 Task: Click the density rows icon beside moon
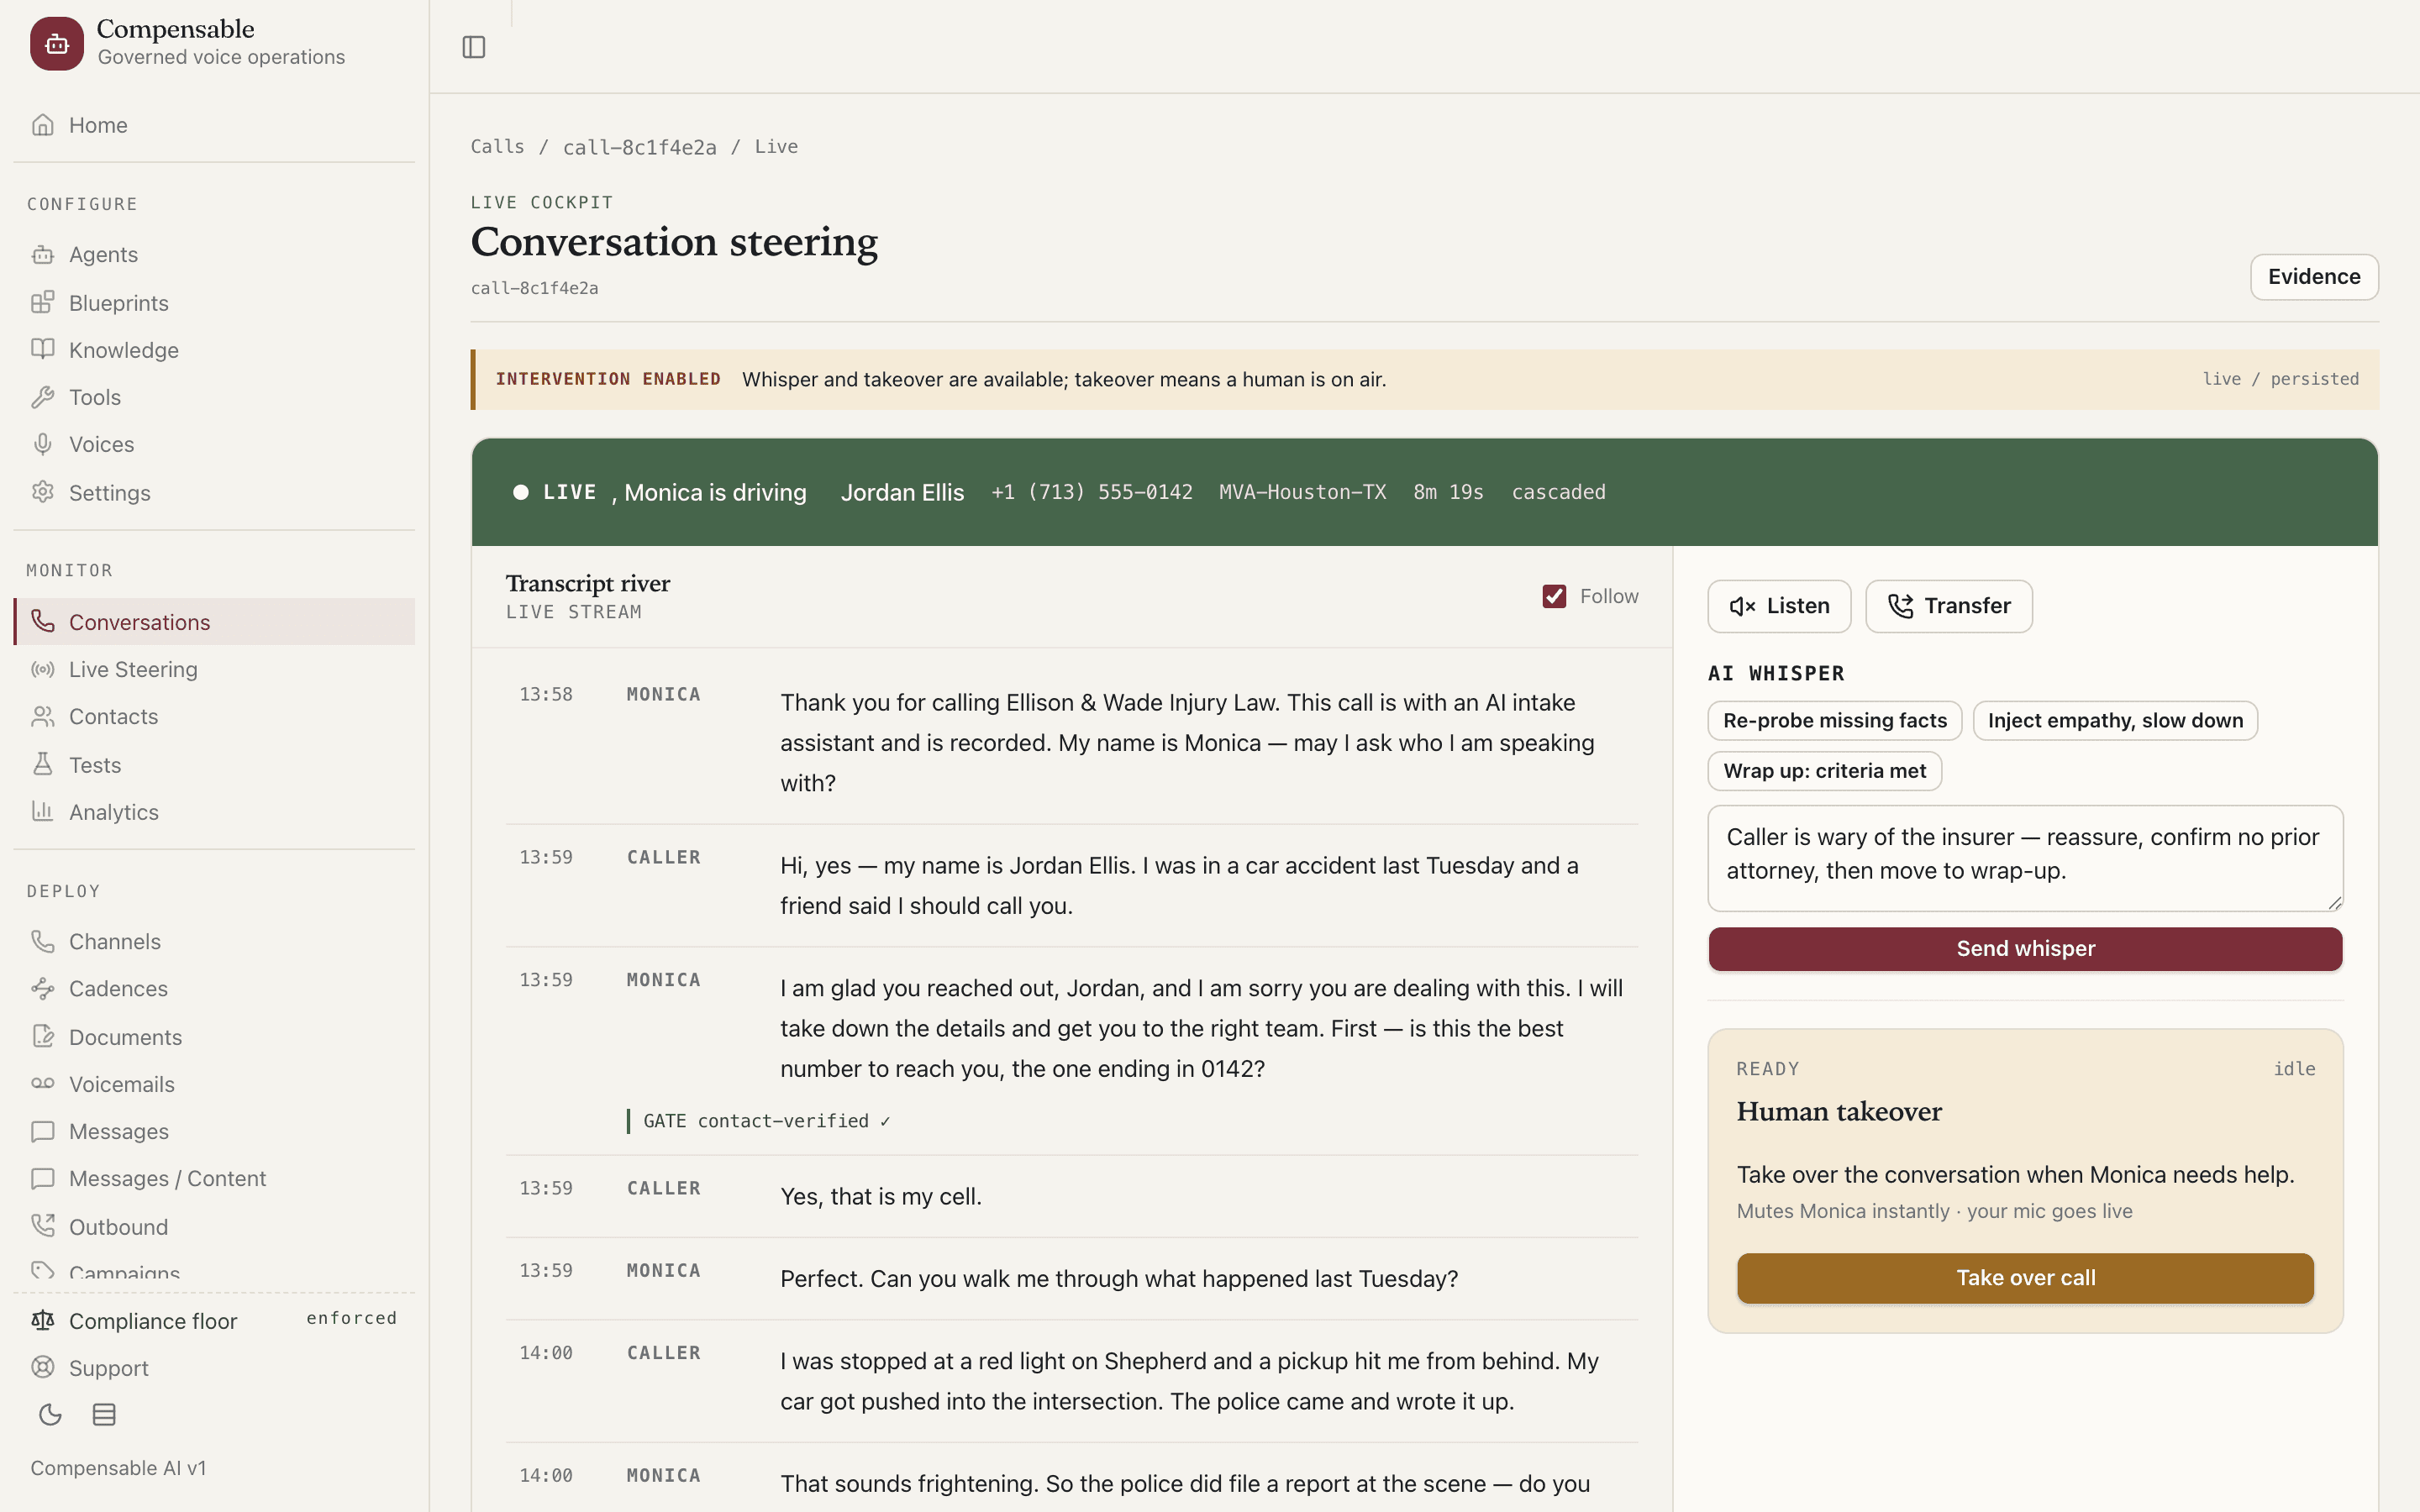point(104,1414)
